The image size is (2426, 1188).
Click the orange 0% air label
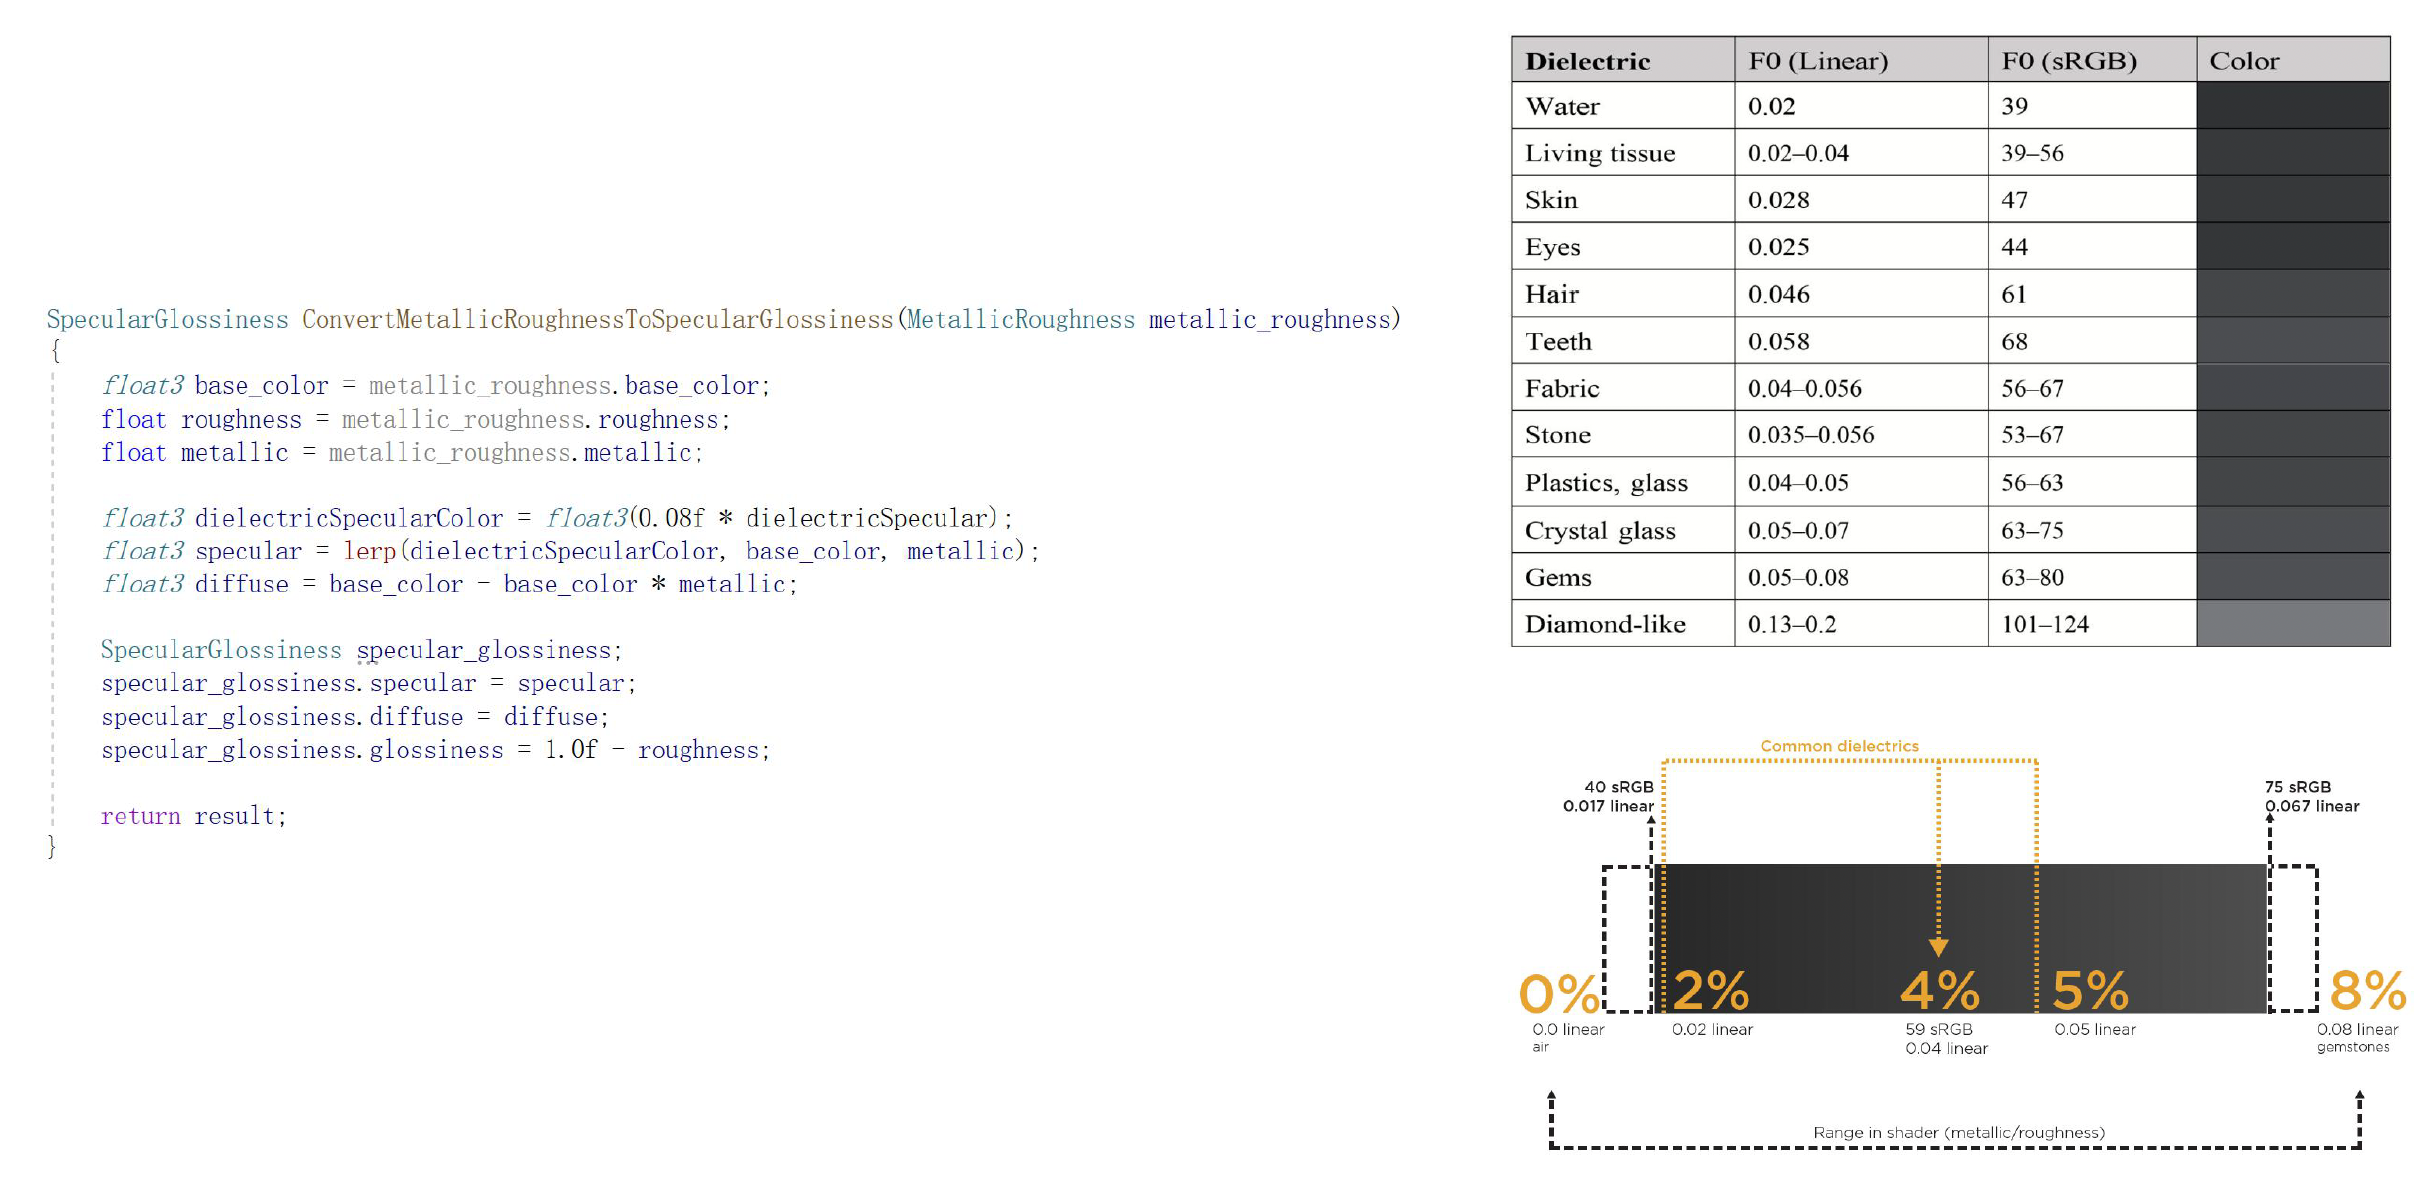pos(1558,994)
